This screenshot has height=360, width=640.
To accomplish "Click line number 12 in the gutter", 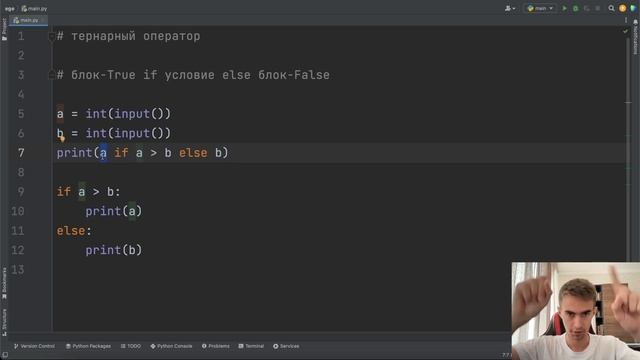I will click(x=18, y=250).
